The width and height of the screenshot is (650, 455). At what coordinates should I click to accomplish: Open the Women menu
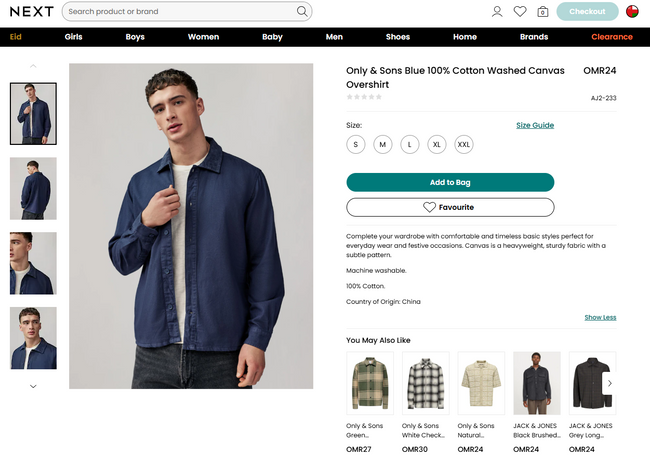point(203,37)
